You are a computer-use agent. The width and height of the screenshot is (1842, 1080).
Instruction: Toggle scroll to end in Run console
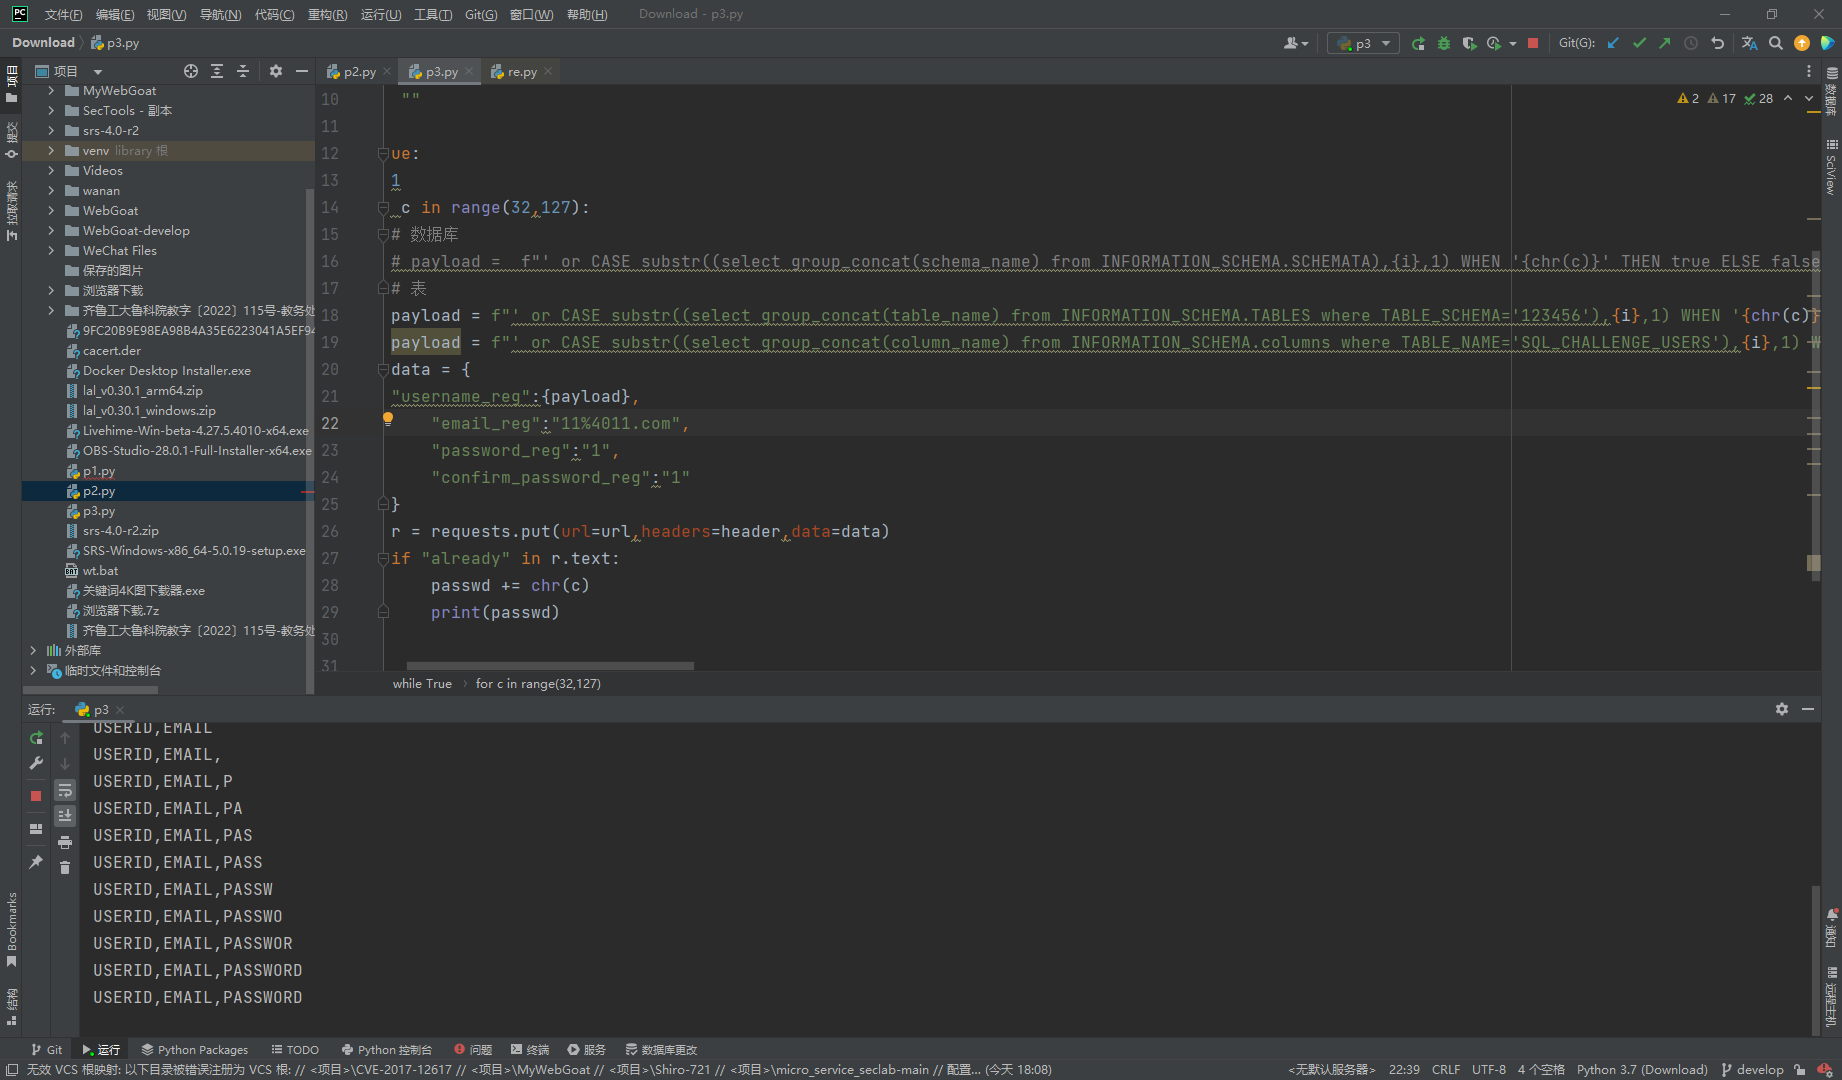click(65, 816)
